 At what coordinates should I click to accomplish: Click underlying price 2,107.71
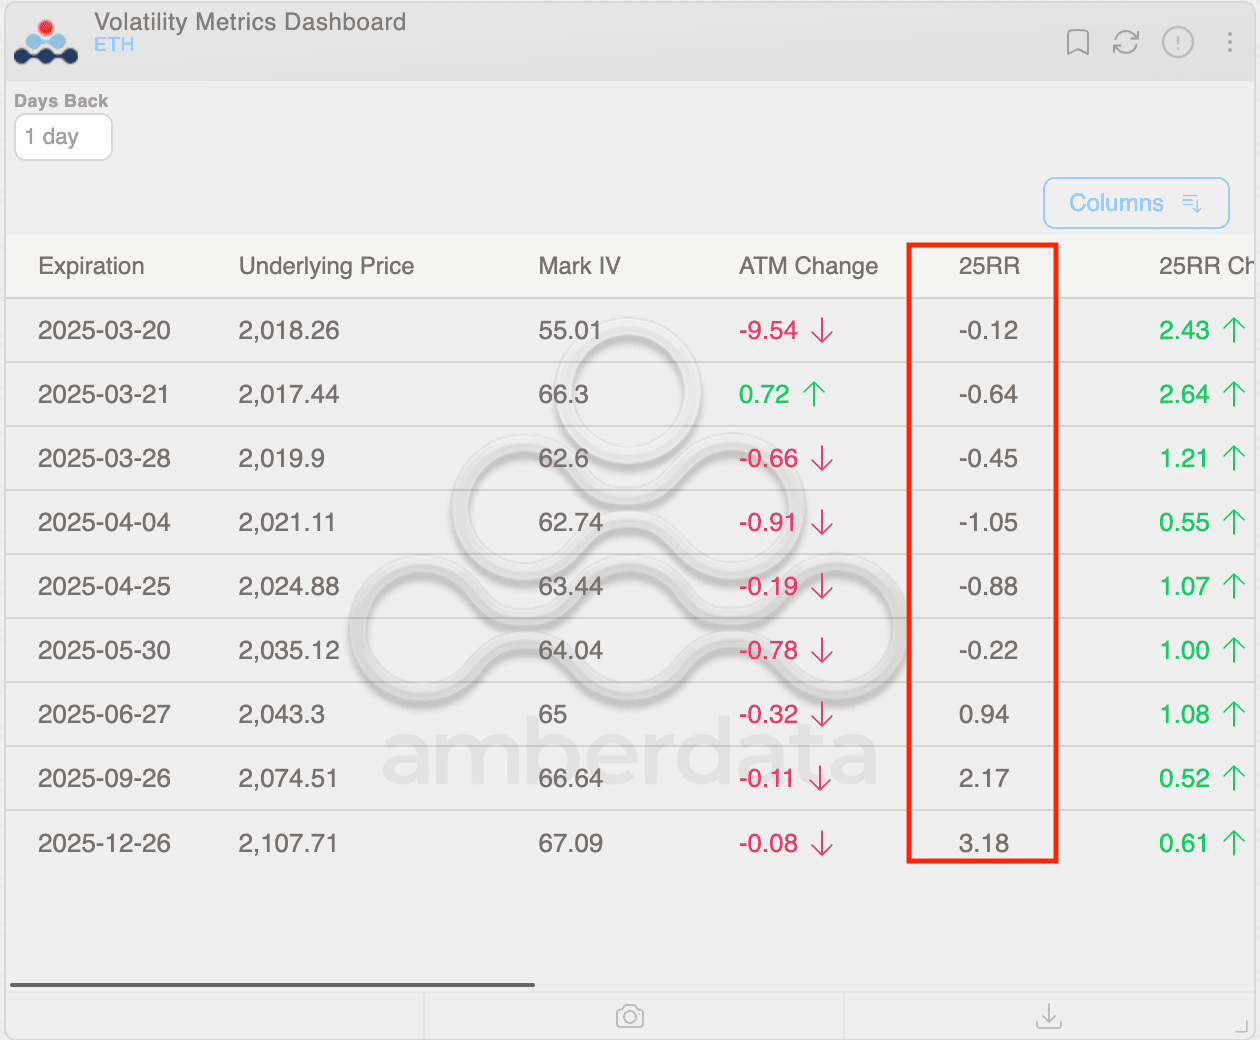pyautogui.click(x=288, y=843)
